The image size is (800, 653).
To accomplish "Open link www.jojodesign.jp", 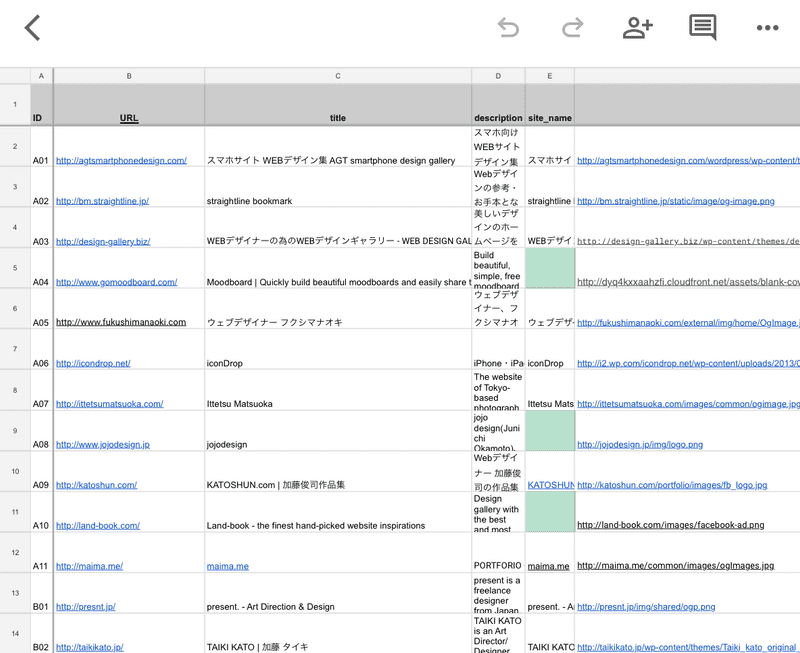I will coord(103,444).
